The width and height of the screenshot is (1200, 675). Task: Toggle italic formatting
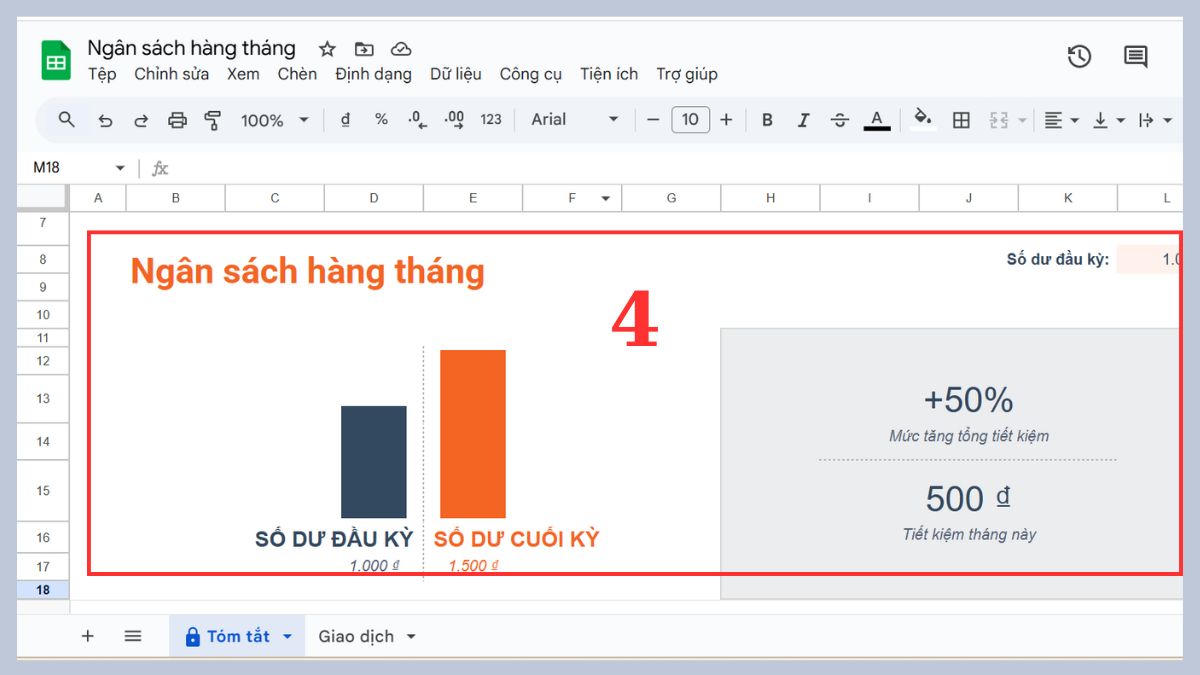pyautogui.click(x=803, y=119)
